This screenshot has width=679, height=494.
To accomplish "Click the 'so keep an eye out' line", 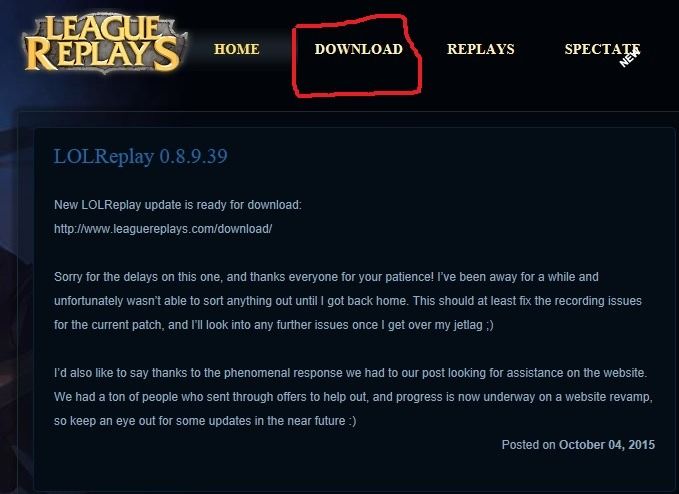I will [x=205, y=421].
